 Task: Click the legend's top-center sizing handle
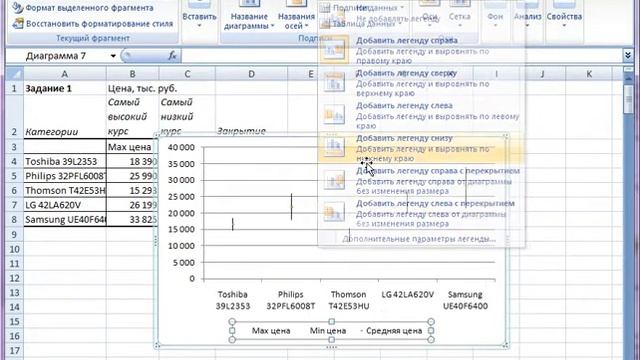331,322
